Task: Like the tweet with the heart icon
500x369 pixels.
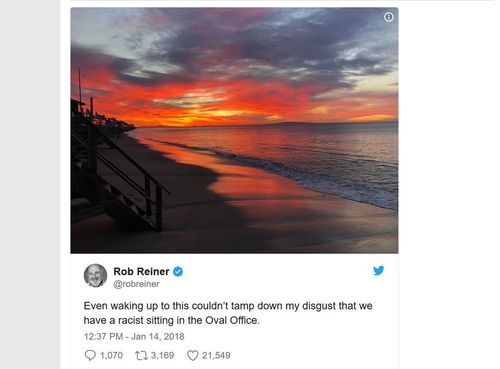Action: tap(192, 356)
